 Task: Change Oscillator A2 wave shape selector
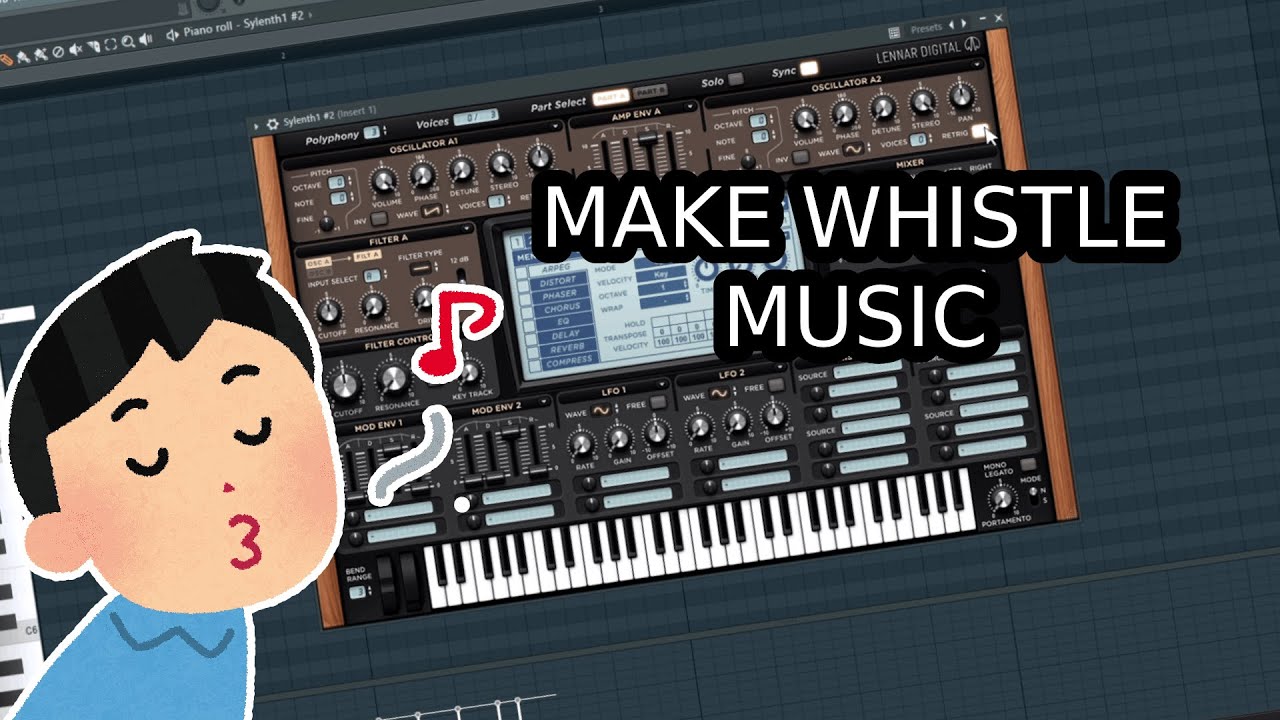853,149
